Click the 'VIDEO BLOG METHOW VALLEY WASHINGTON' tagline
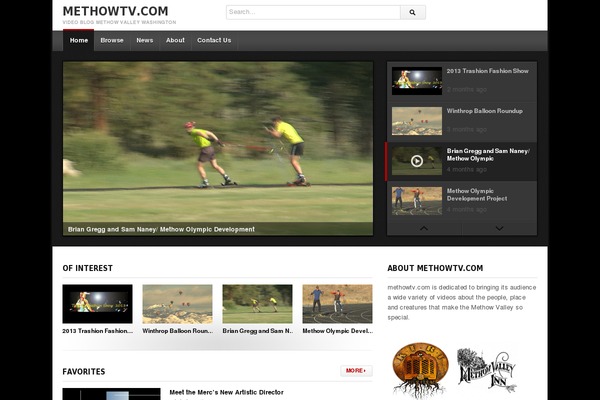Screen dimensions: 600x400 coord(119,22)
